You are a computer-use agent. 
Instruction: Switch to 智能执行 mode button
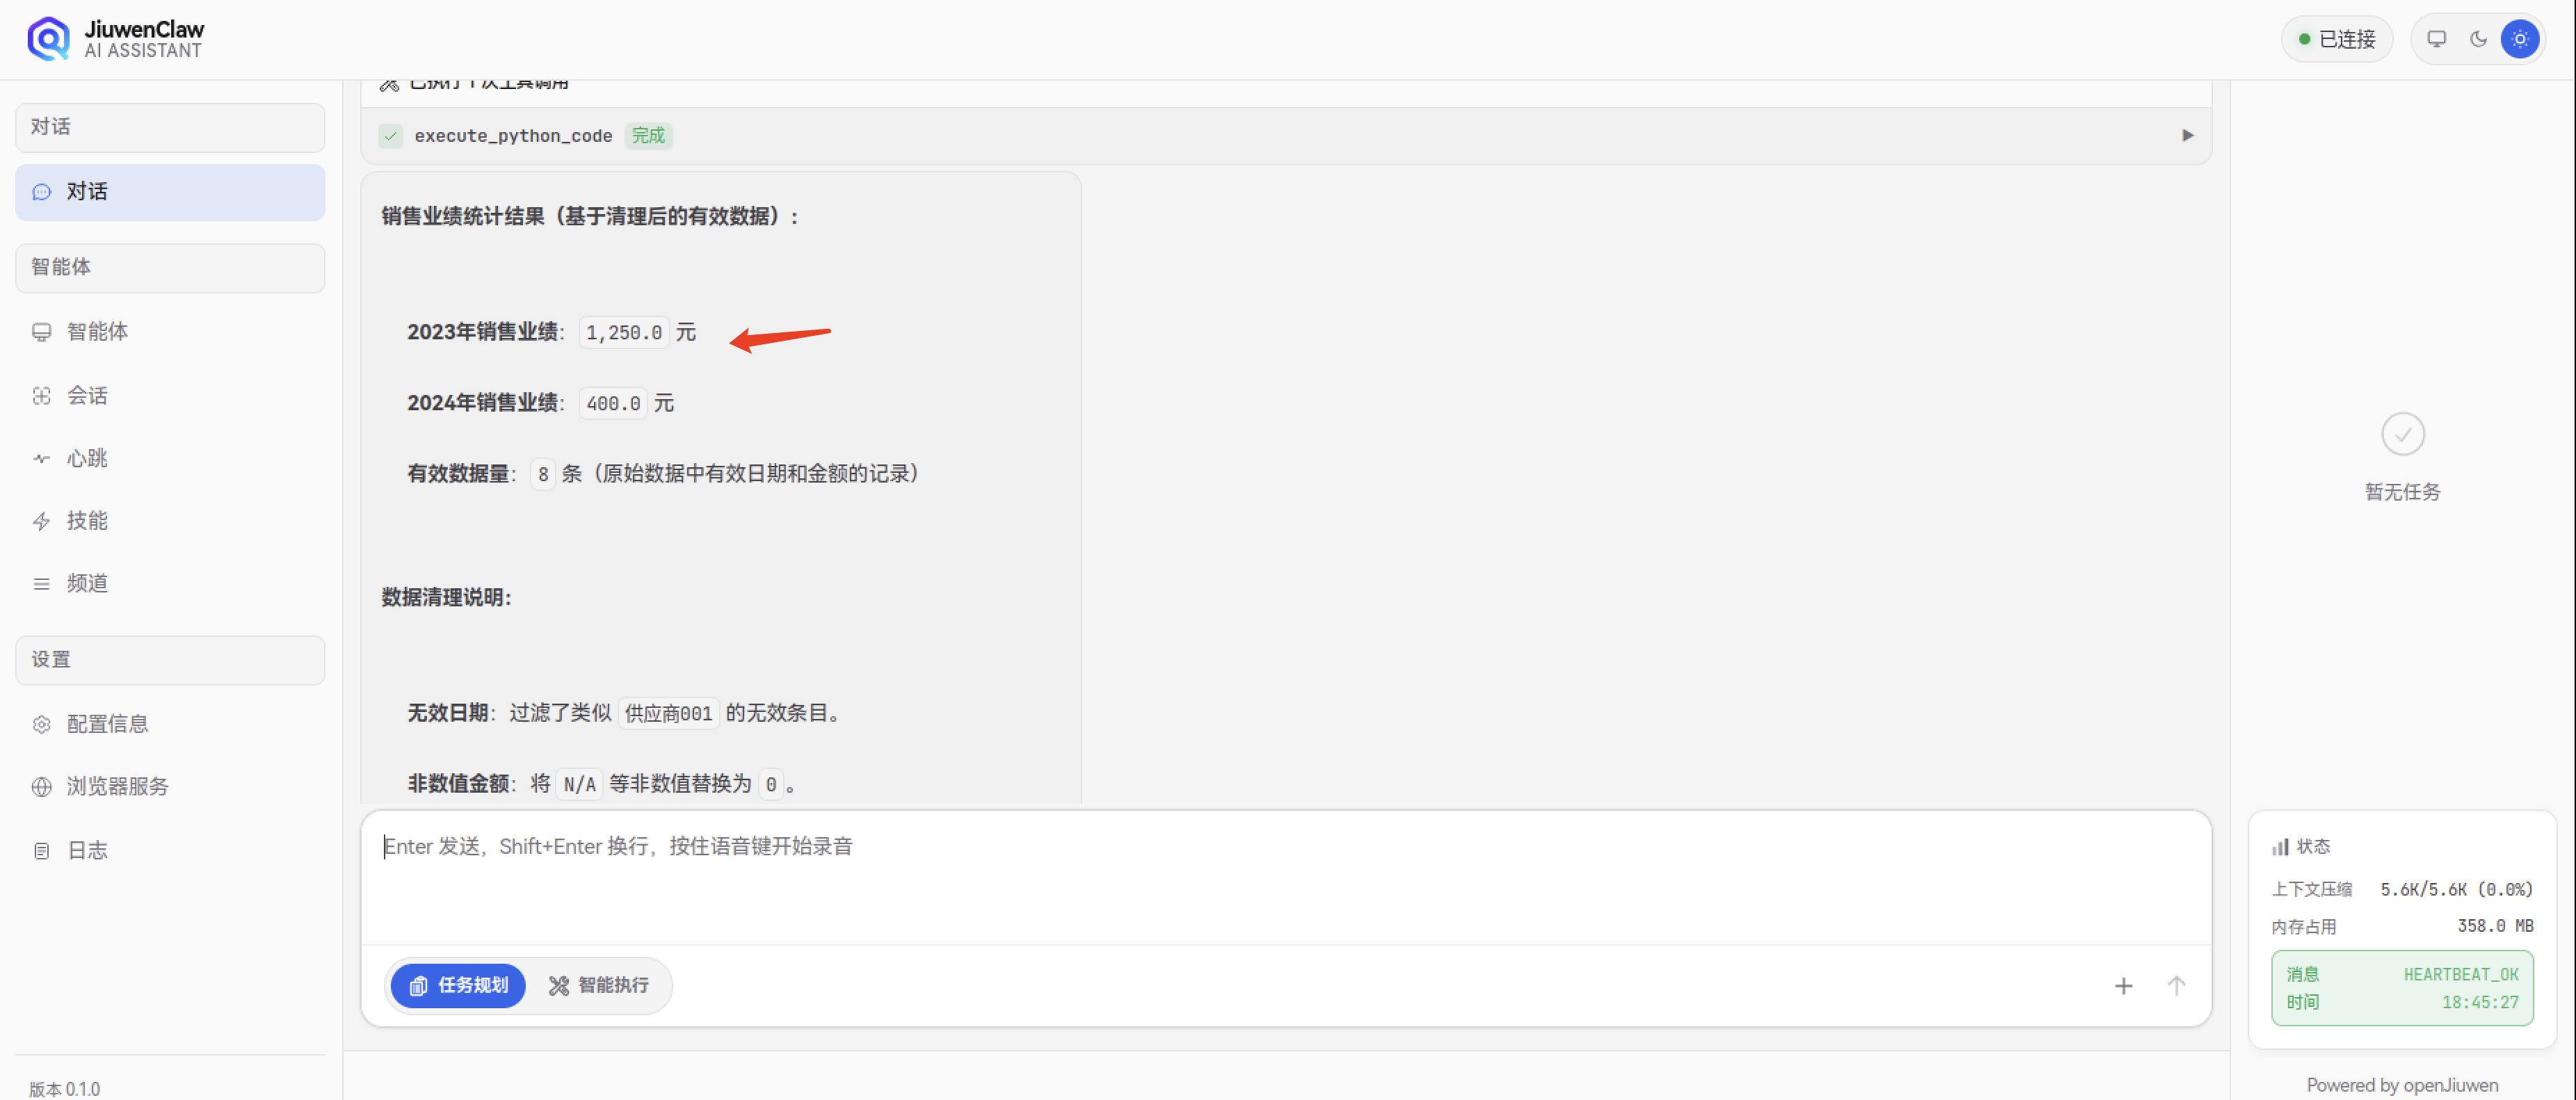[x=599, y=986]
